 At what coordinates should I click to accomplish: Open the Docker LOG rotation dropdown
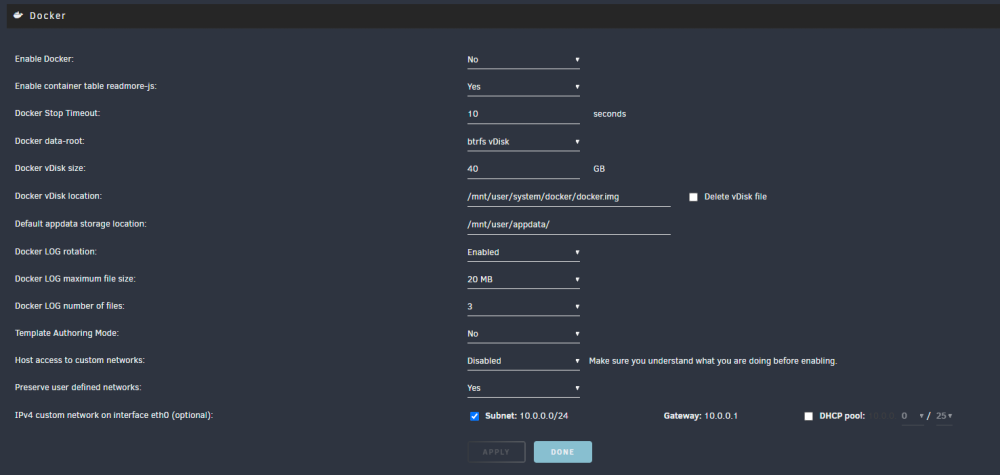[524, 252]
